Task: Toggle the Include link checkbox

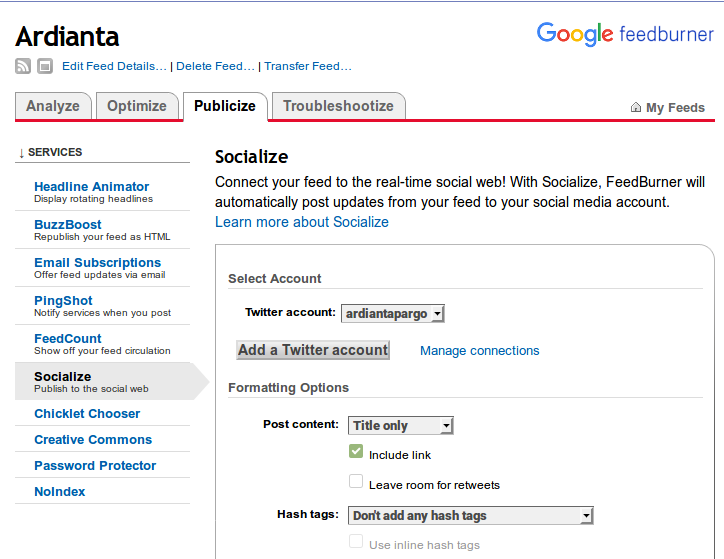Action: 356,453
